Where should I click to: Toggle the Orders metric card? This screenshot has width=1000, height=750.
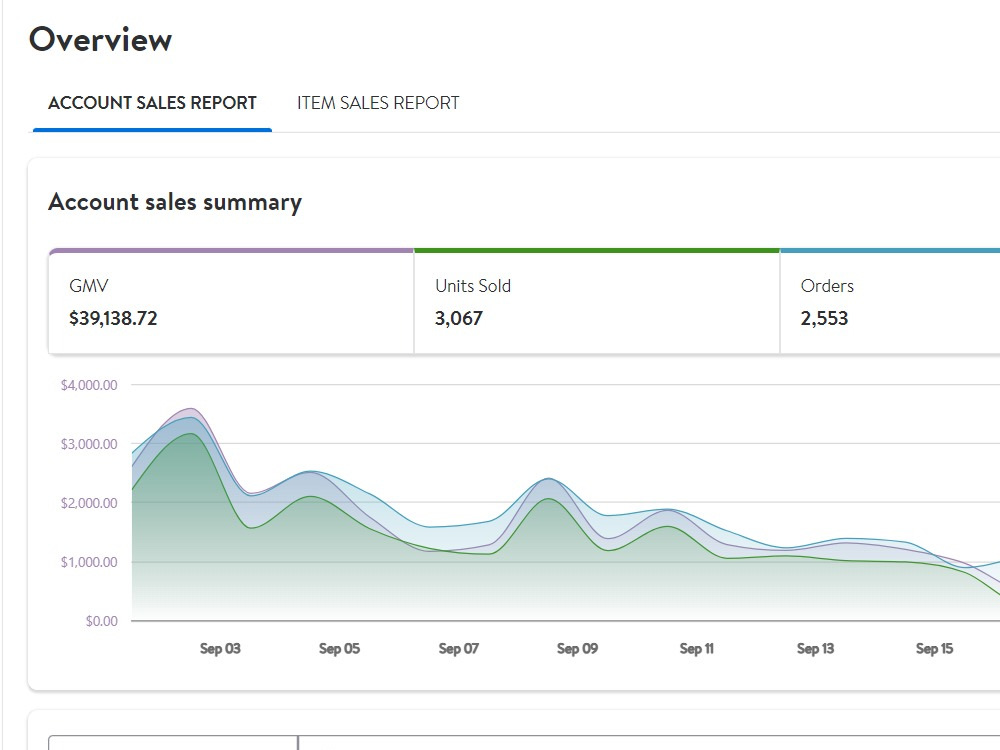tap(890, 303)
